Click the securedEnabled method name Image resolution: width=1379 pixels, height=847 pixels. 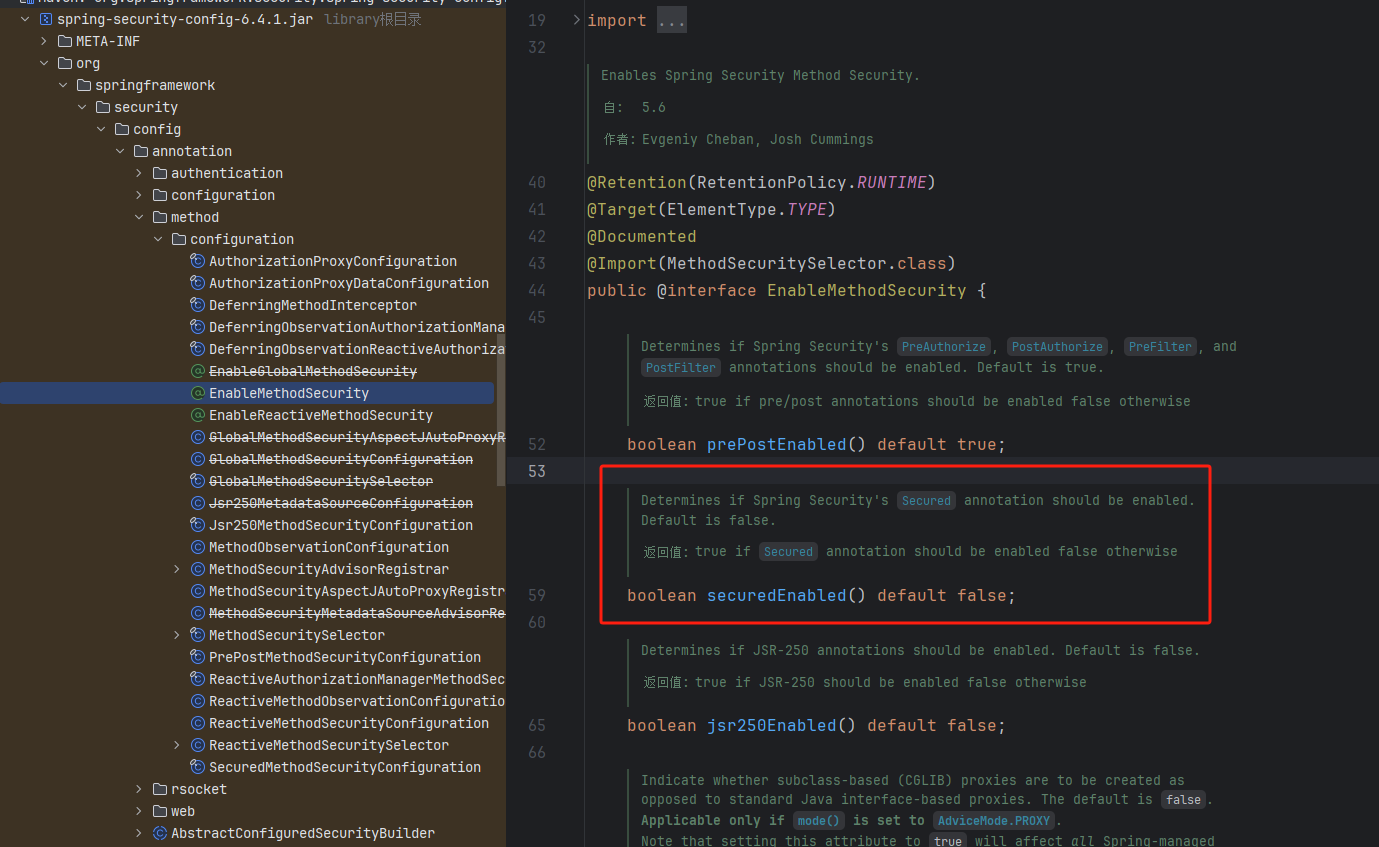[777, 595]
